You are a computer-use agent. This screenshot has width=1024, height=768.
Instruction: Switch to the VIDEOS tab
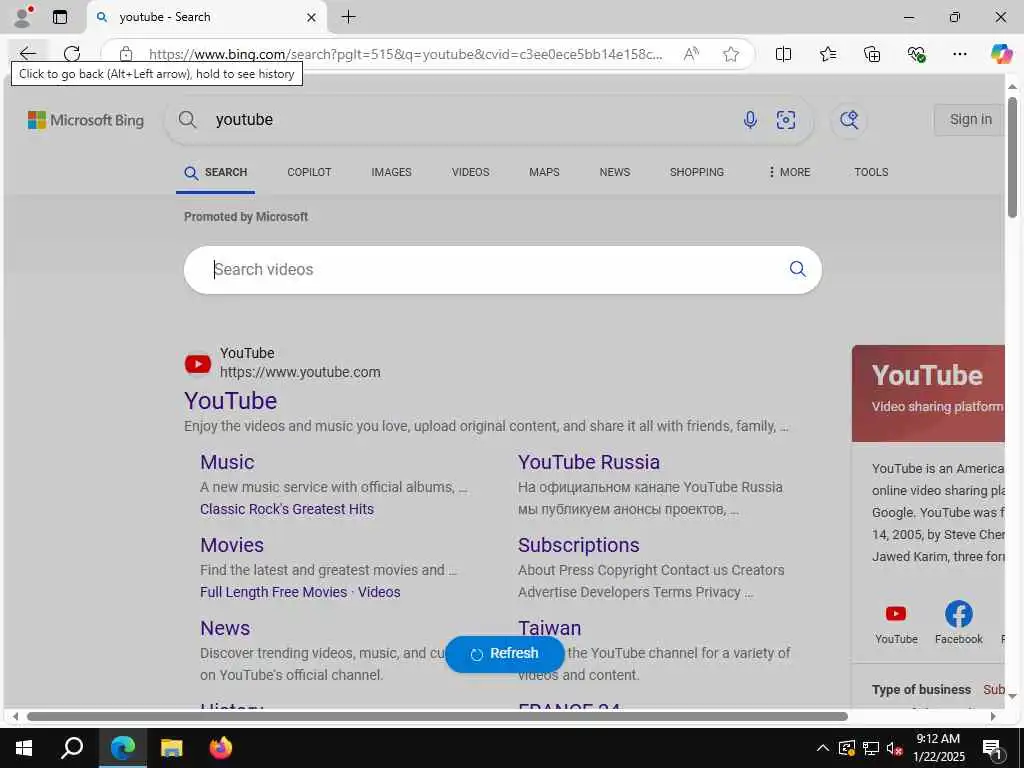[x=470, y=172]
